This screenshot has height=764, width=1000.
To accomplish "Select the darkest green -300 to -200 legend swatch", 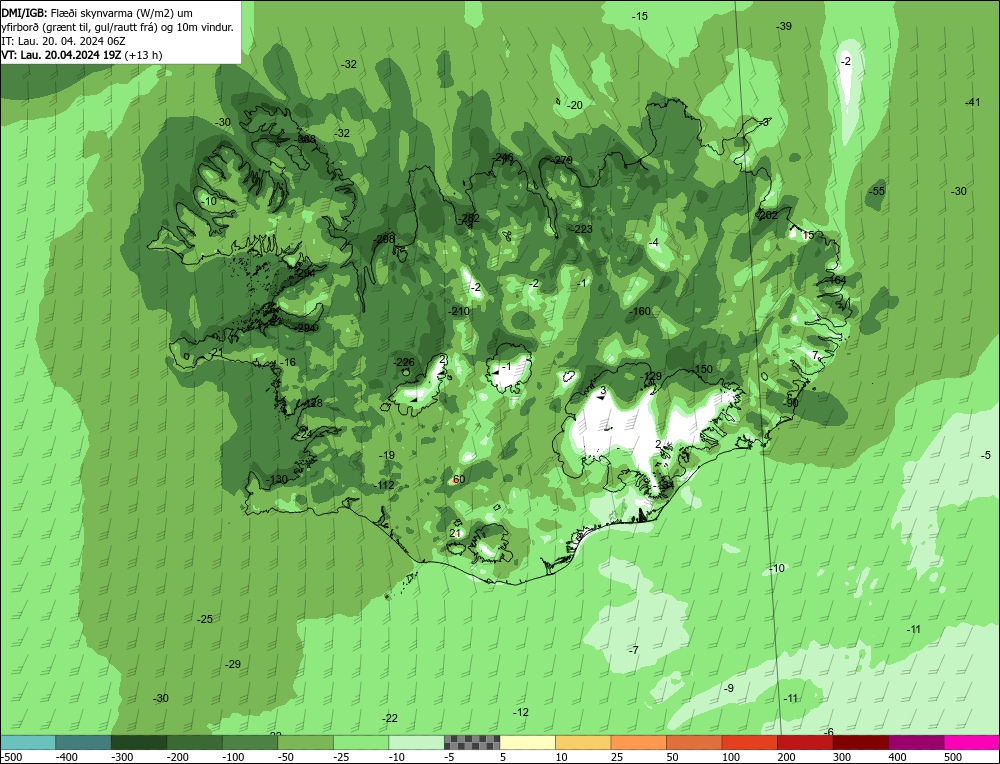I will (138, 742).
